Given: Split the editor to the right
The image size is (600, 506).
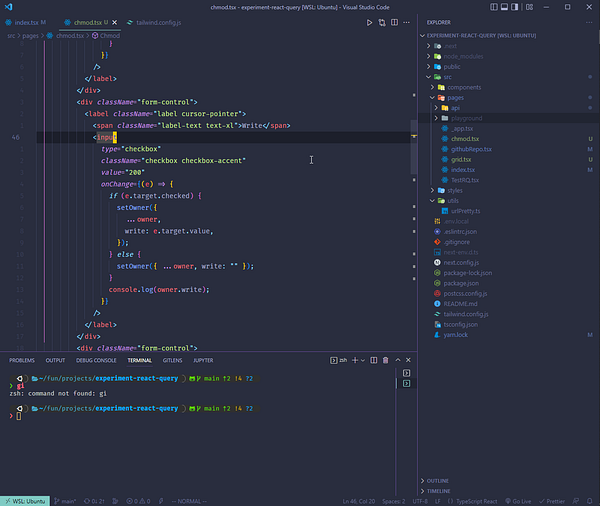Looking at the screenshot, I should pos(394,23).
